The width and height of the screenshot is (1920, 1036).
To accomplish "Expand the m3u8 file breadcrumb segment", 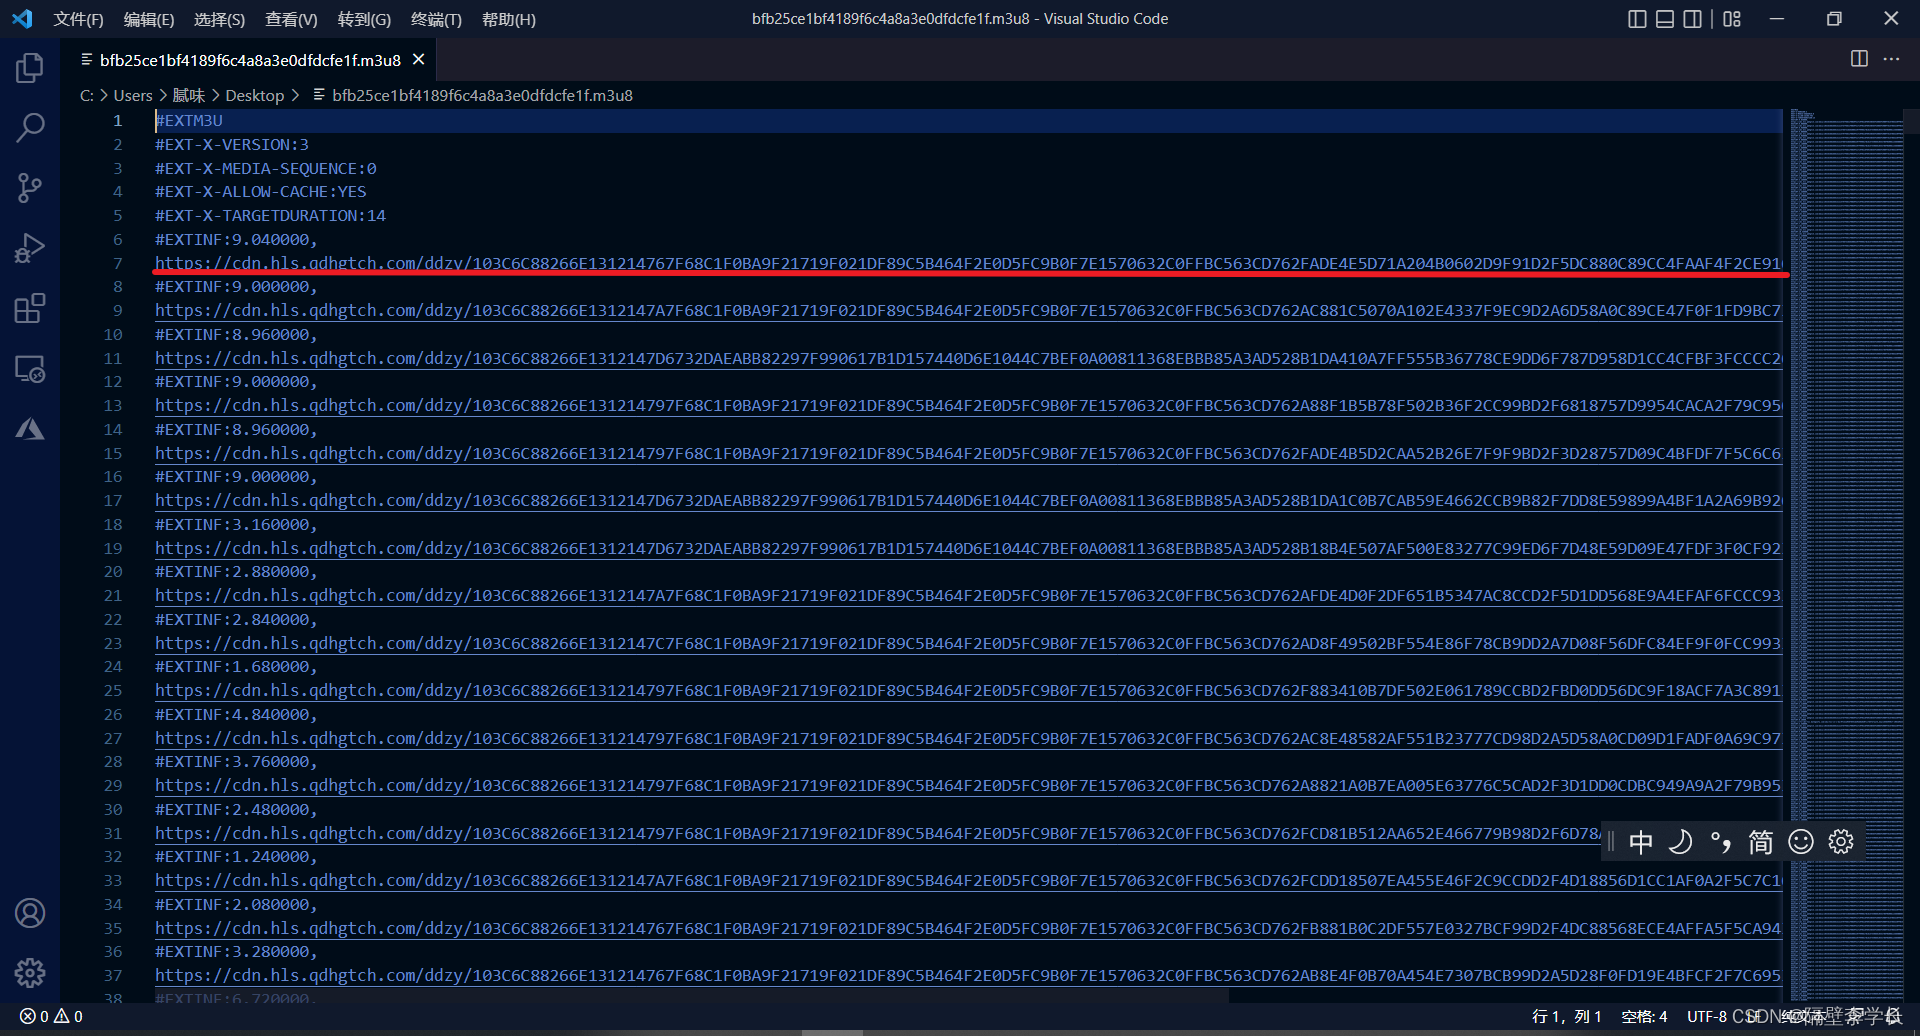I will 473,95.
